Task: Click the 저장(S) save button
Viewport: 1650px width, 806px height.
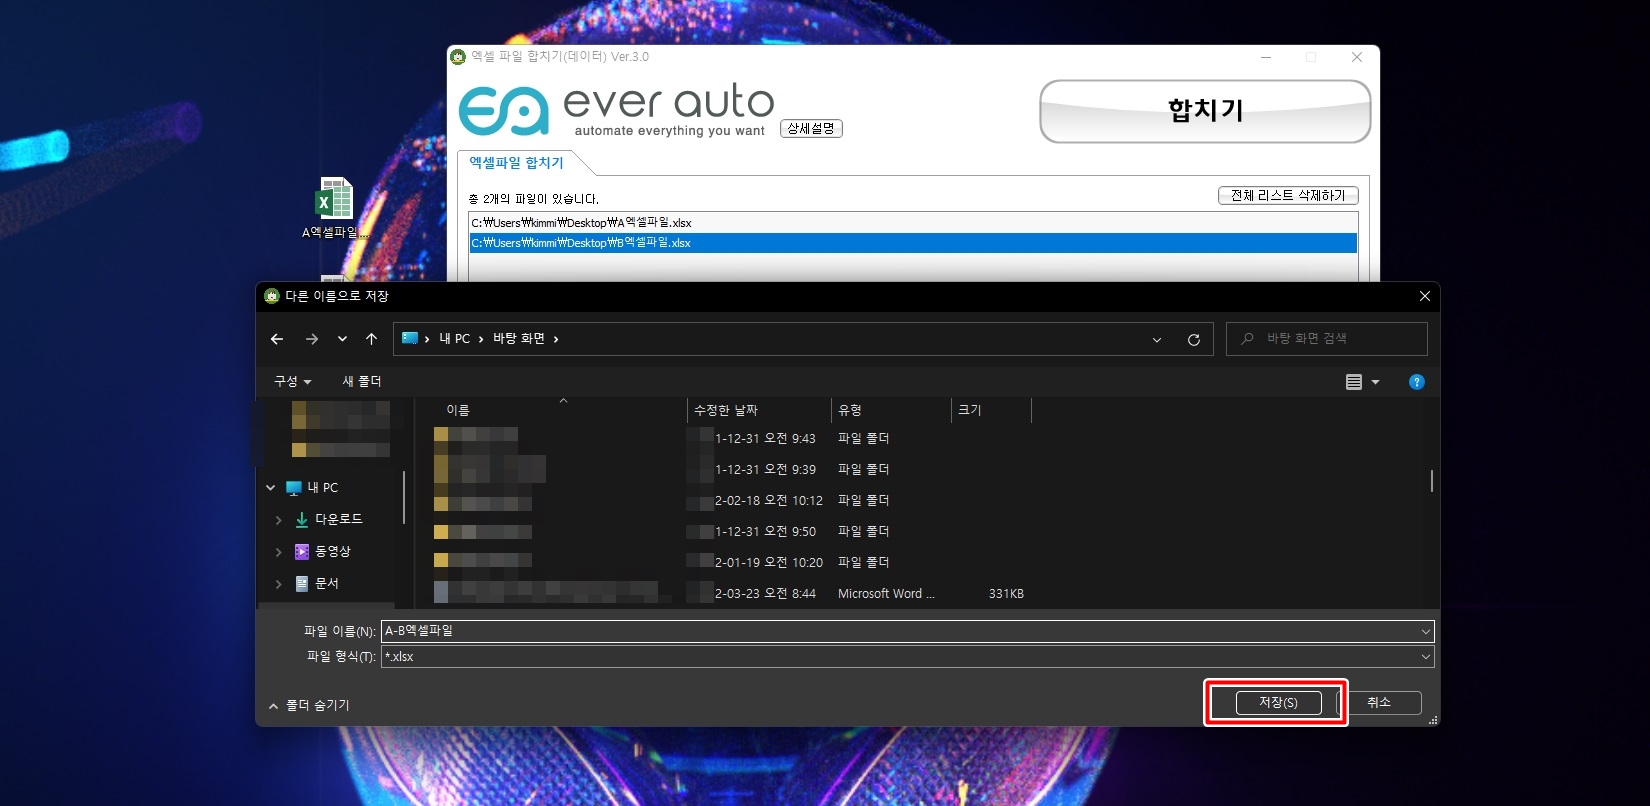Action: pos(1278,703)
